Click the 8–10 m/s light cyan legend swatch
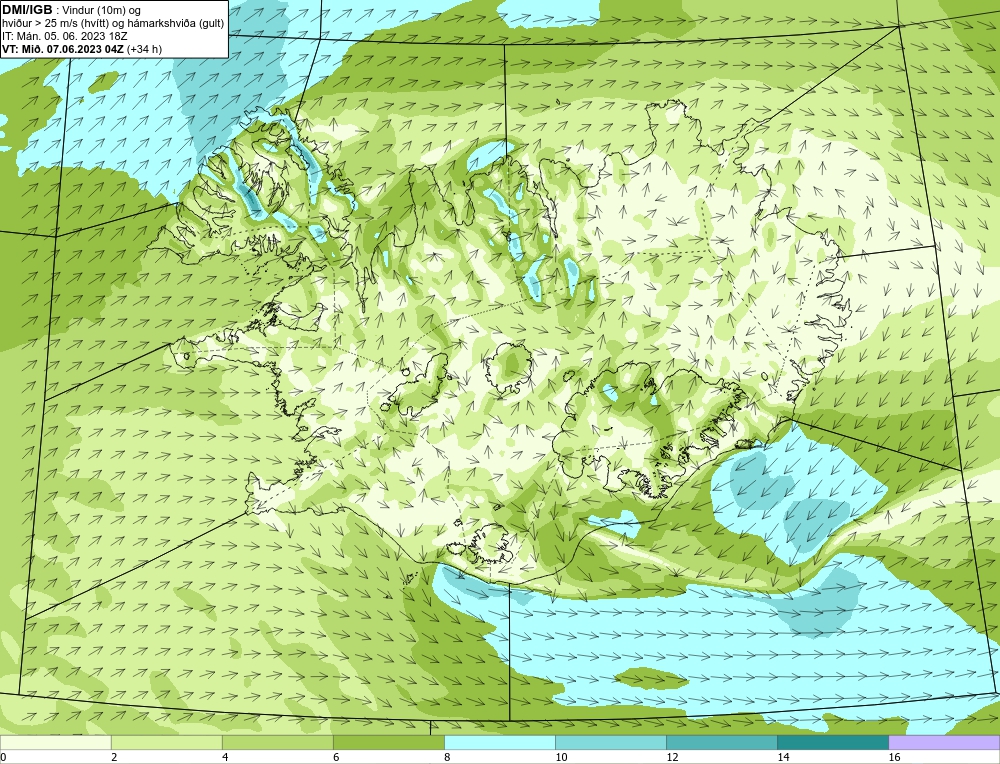This screenshot has height=764, width=1000. [500, 742]
